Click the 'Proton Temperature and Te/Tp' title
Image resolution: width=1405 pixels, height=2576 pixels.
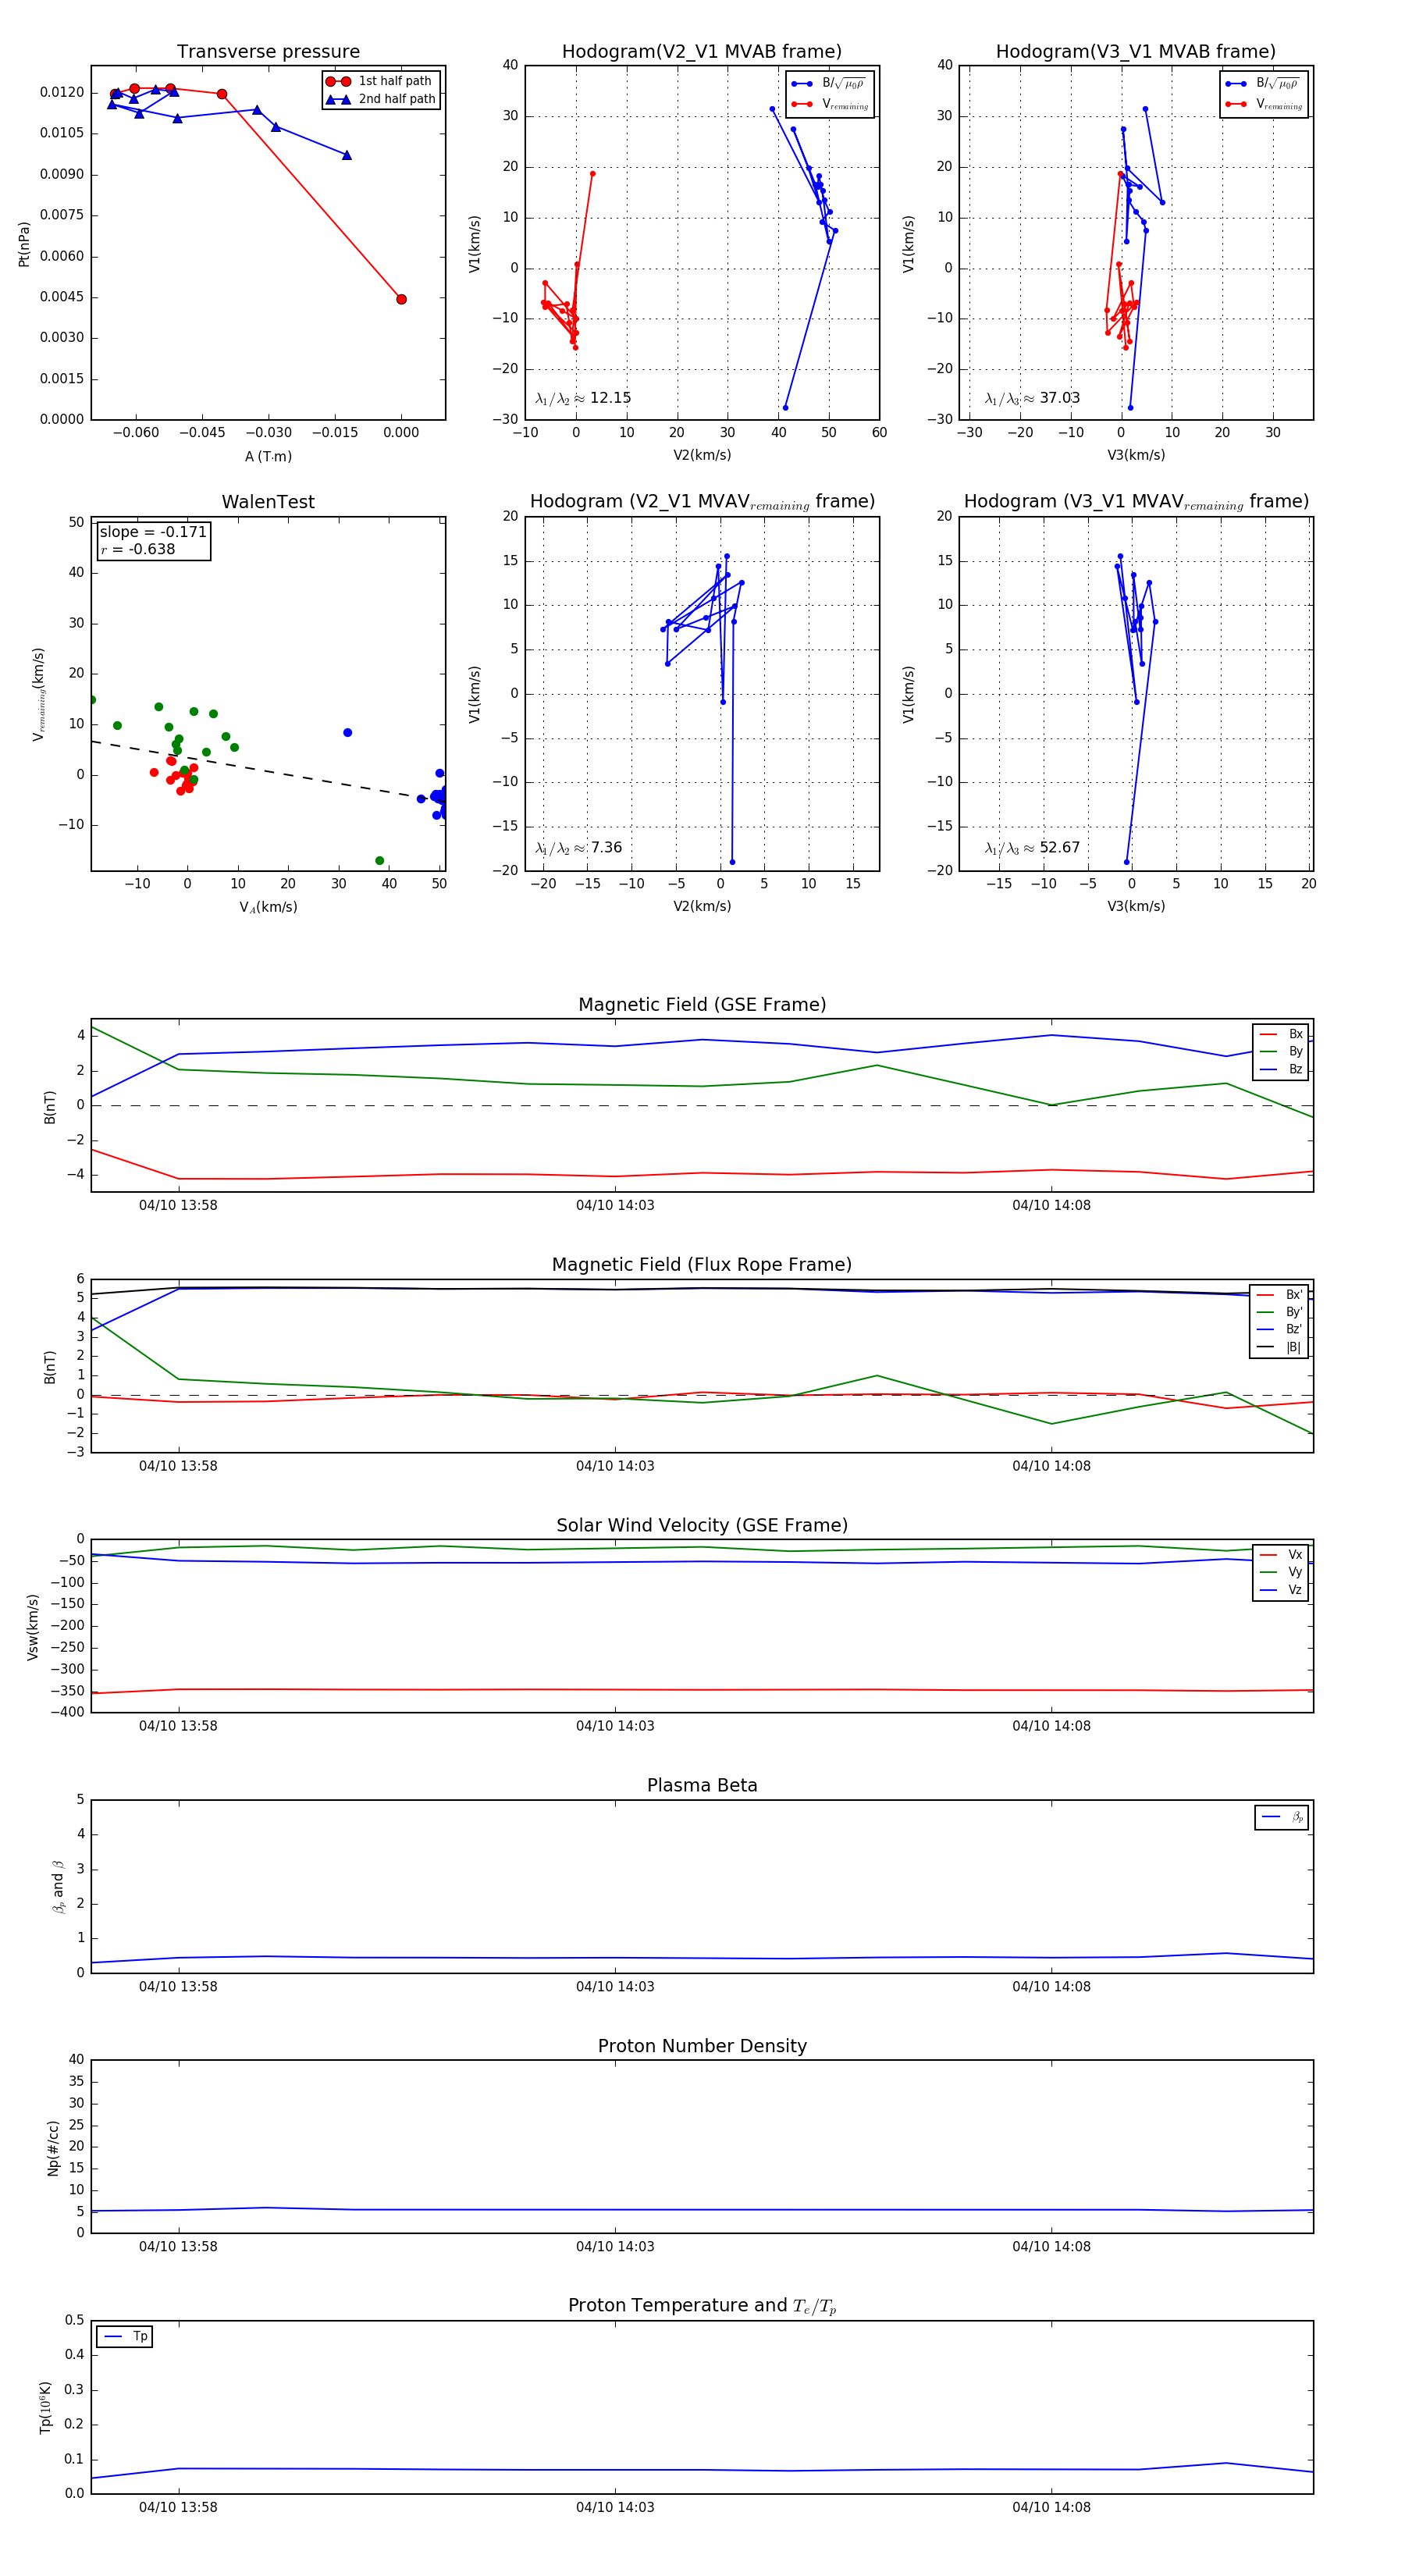[702, 2306]
